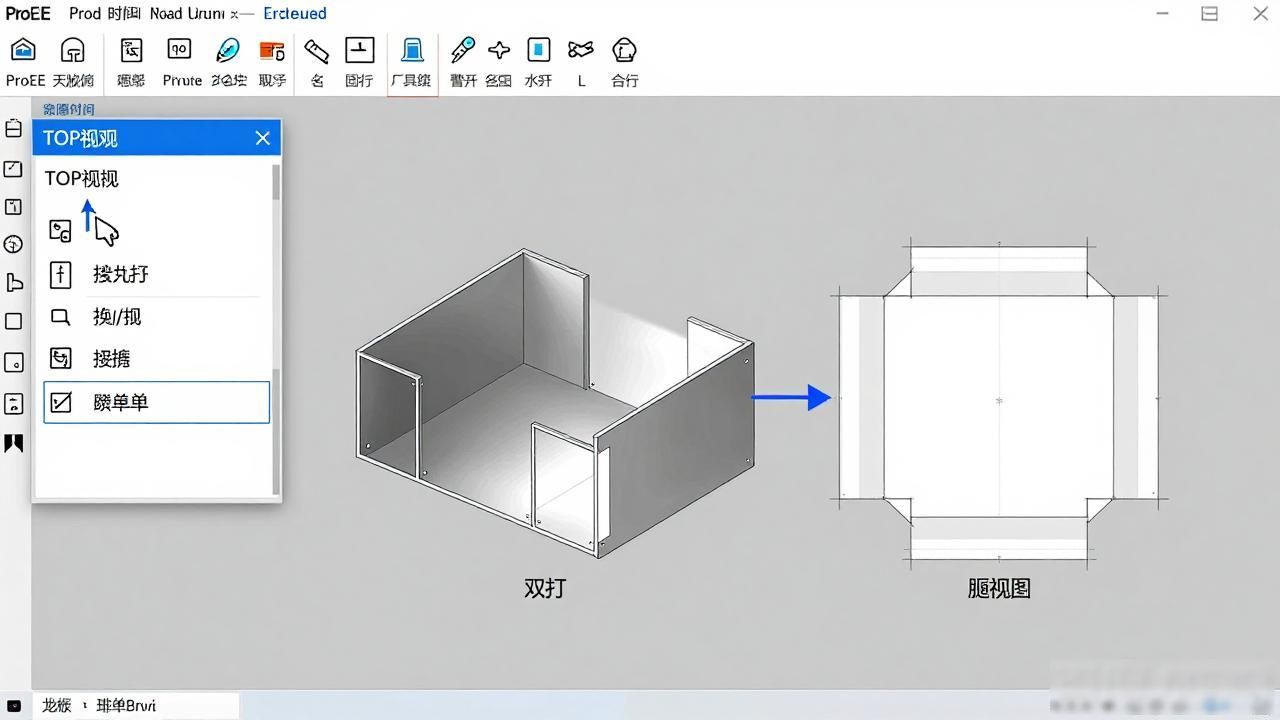Viewport: 1280px width, 720px height.
Task: Click the ProEE home icon in toolbar
Action: click(x=23, y=50)
